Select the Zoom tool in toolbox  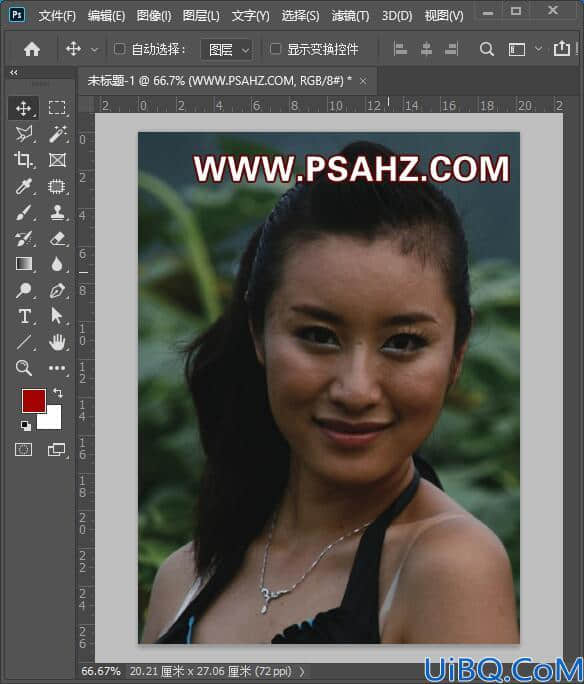tap(24, 368)
